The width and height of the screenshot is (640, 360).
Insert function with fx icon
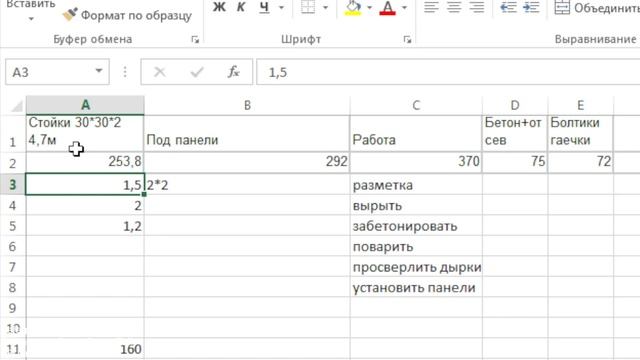click(233, 72)
